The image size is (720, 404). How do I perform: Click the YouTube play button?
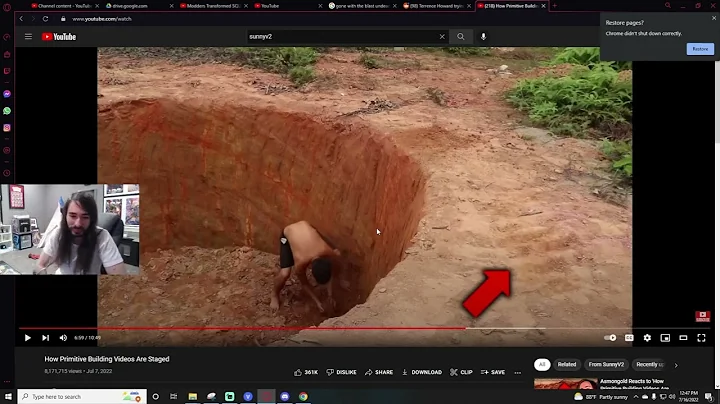pos(28,338)
